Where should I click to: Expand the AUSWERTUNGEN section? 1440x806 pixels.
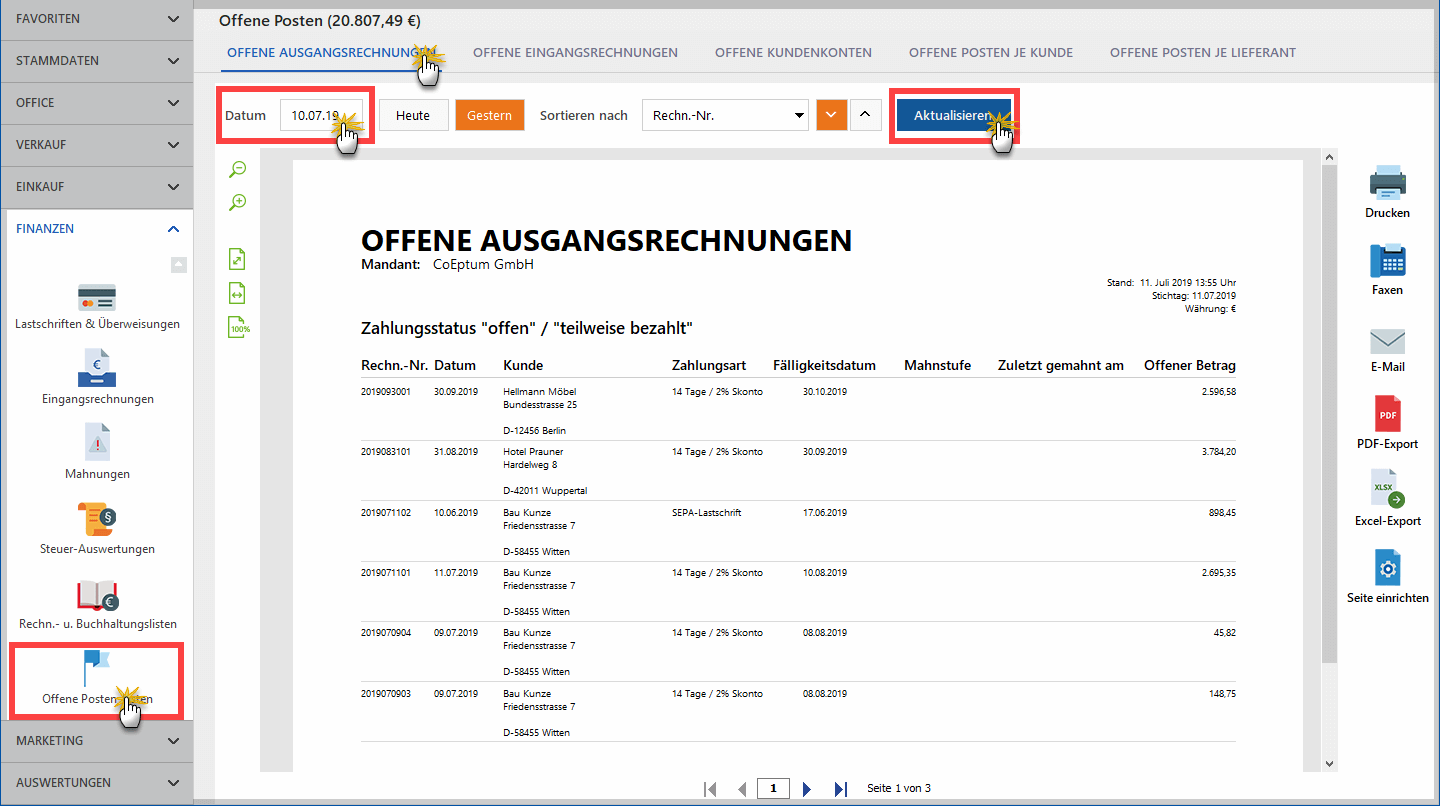click(97, 783)
